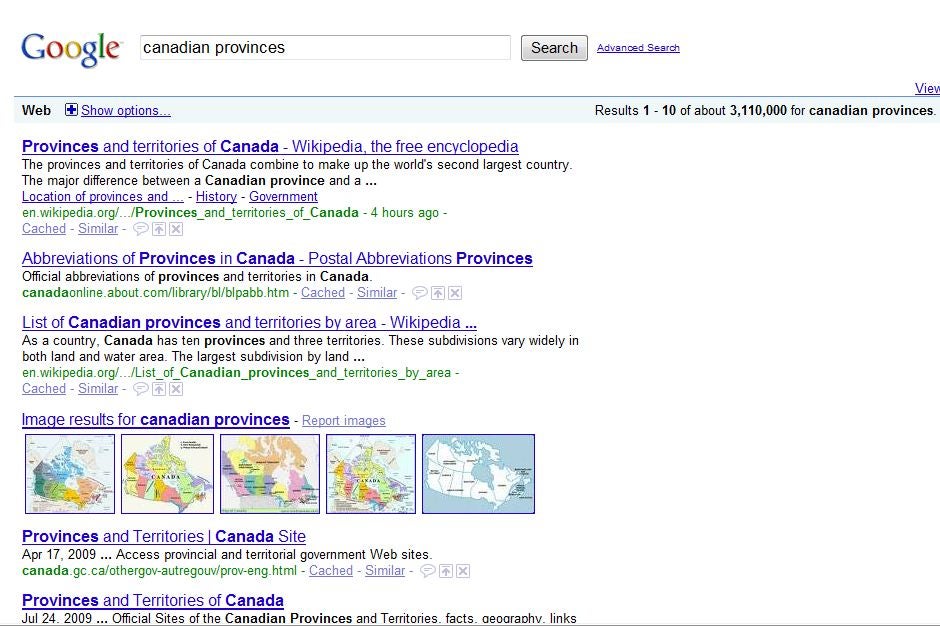940x627 pixels.
Task: Open Similar link for canadaonline.about.com result
Action: [376, 293]
